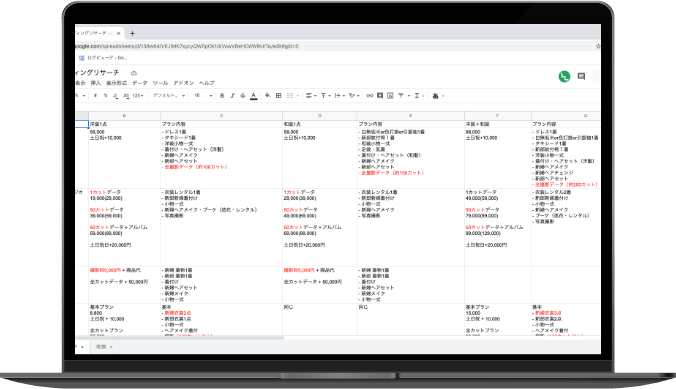The height and width of the screenshot is (389, 676).
Task: Open the text rotation dropdown
Action: tap(354, 96)
